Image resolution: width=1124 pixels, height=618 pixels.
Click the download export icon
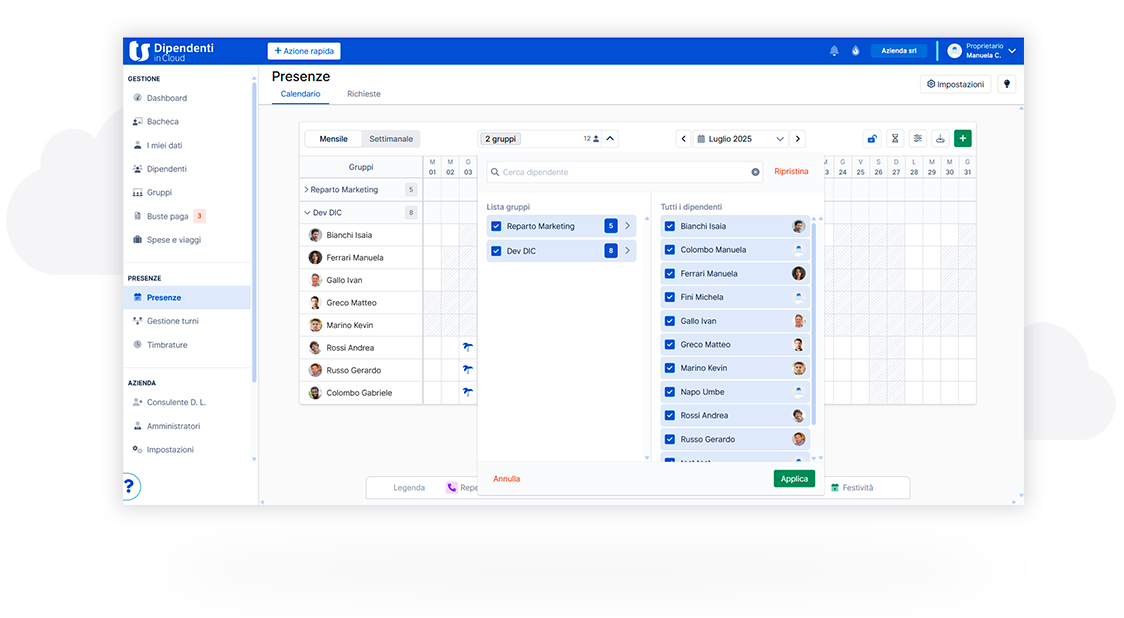click(940, 138)
